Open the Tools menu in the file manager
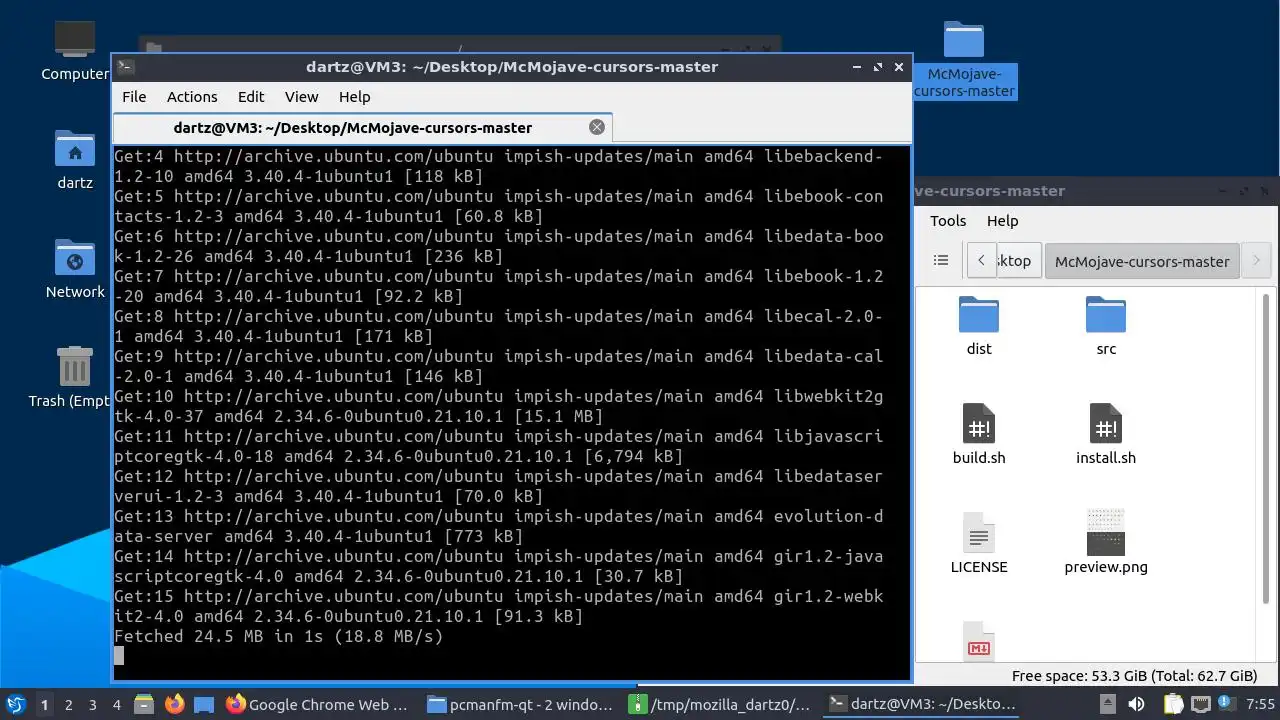Image resolution: width=1280 pixels, height=720 pixels. pyautogui.click(x=948, y=221)
